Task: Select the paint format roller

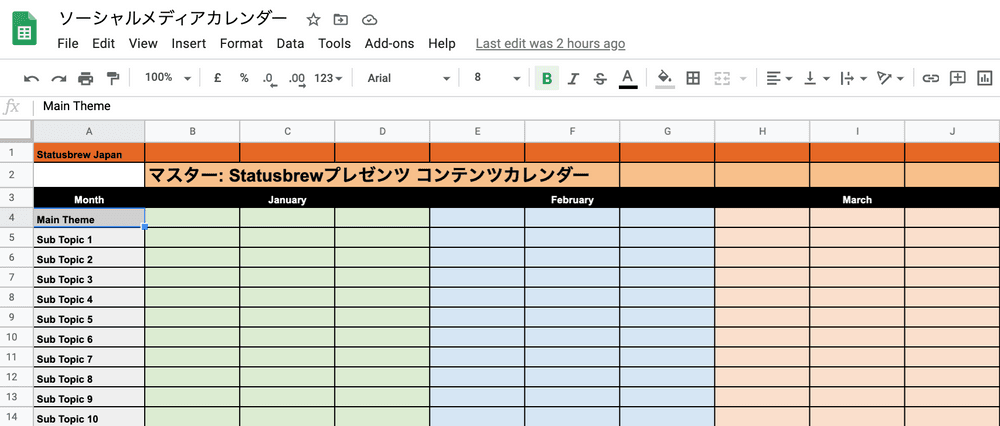Action: pyautogui.click(x=113, y=78)
